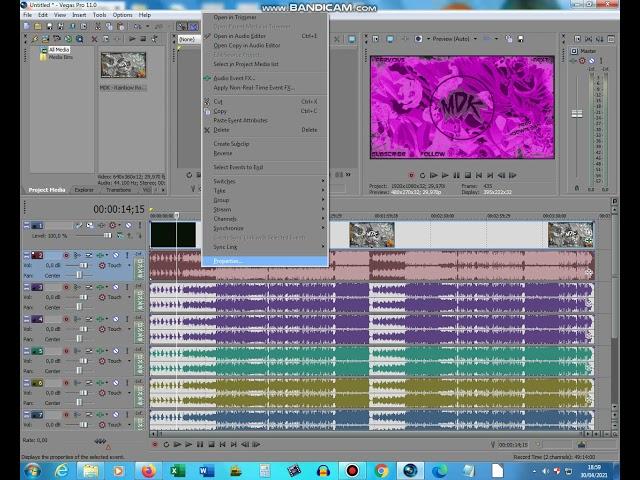
Task: Click Stop in the timeline transport bar
Action: pos(211,444)
